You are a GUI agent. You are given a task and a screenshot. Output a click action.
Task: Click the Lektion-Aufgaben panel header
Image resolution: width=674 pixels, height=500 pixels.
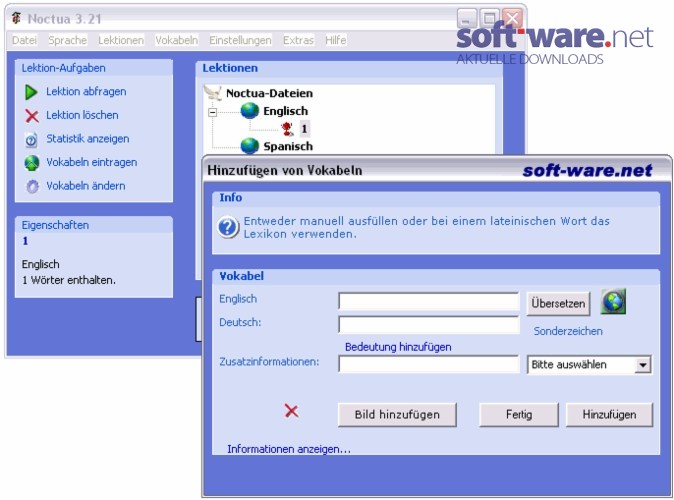(x=94, y=68)
